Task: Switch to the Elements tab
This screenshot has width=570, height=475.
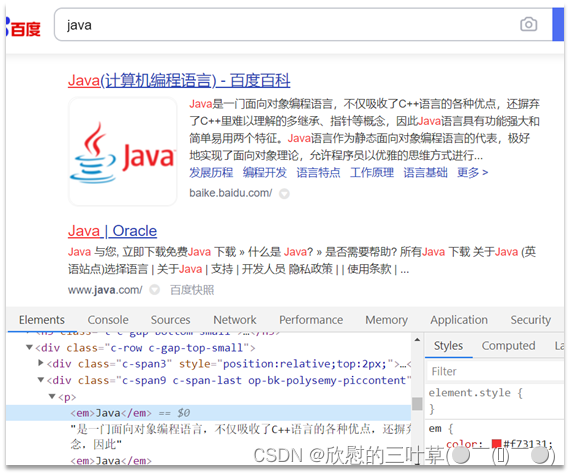Action: pos(42,320)
